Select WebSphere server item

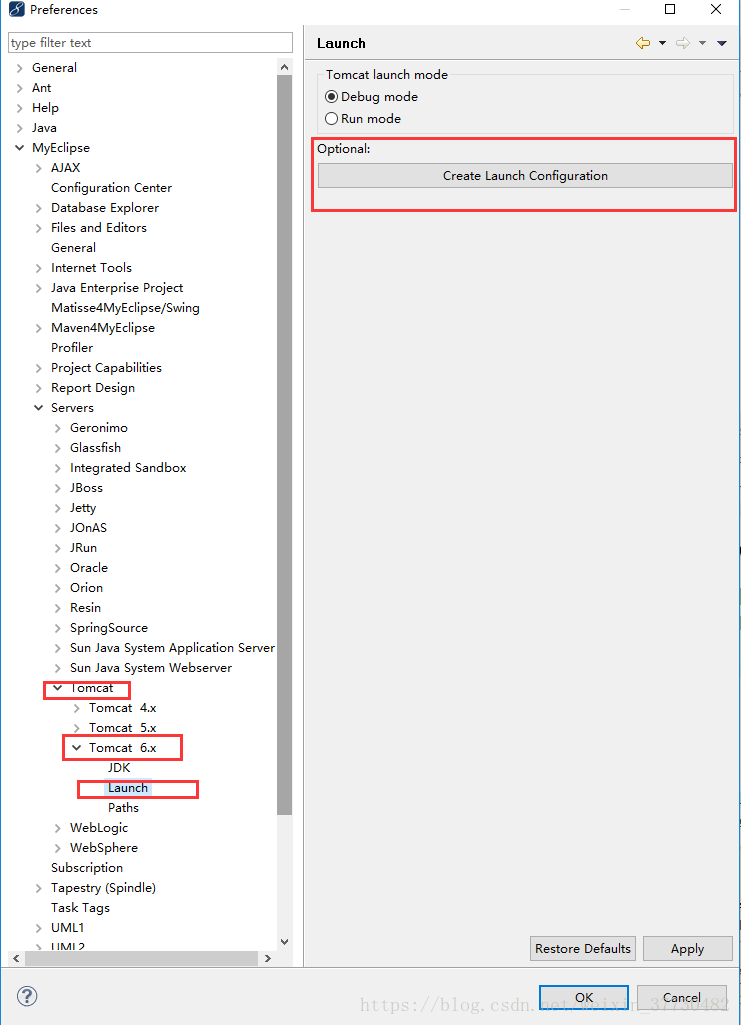pos(104,848)
